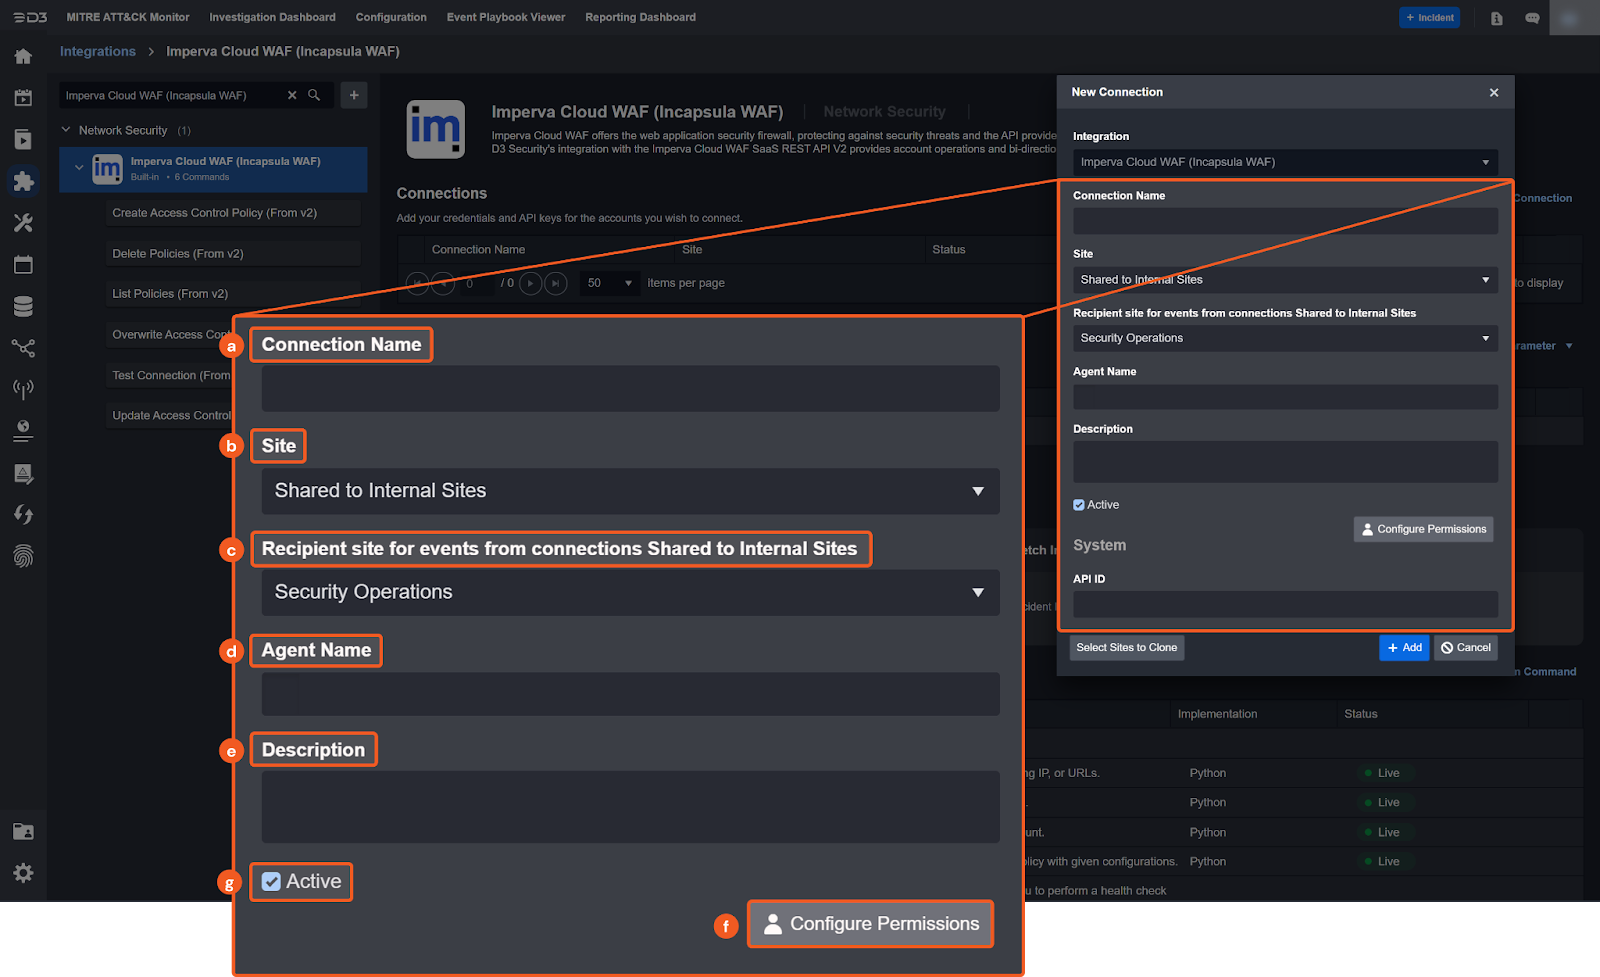
Task: Open the Investigation Dashboard menu item
Action: (272, 17)
